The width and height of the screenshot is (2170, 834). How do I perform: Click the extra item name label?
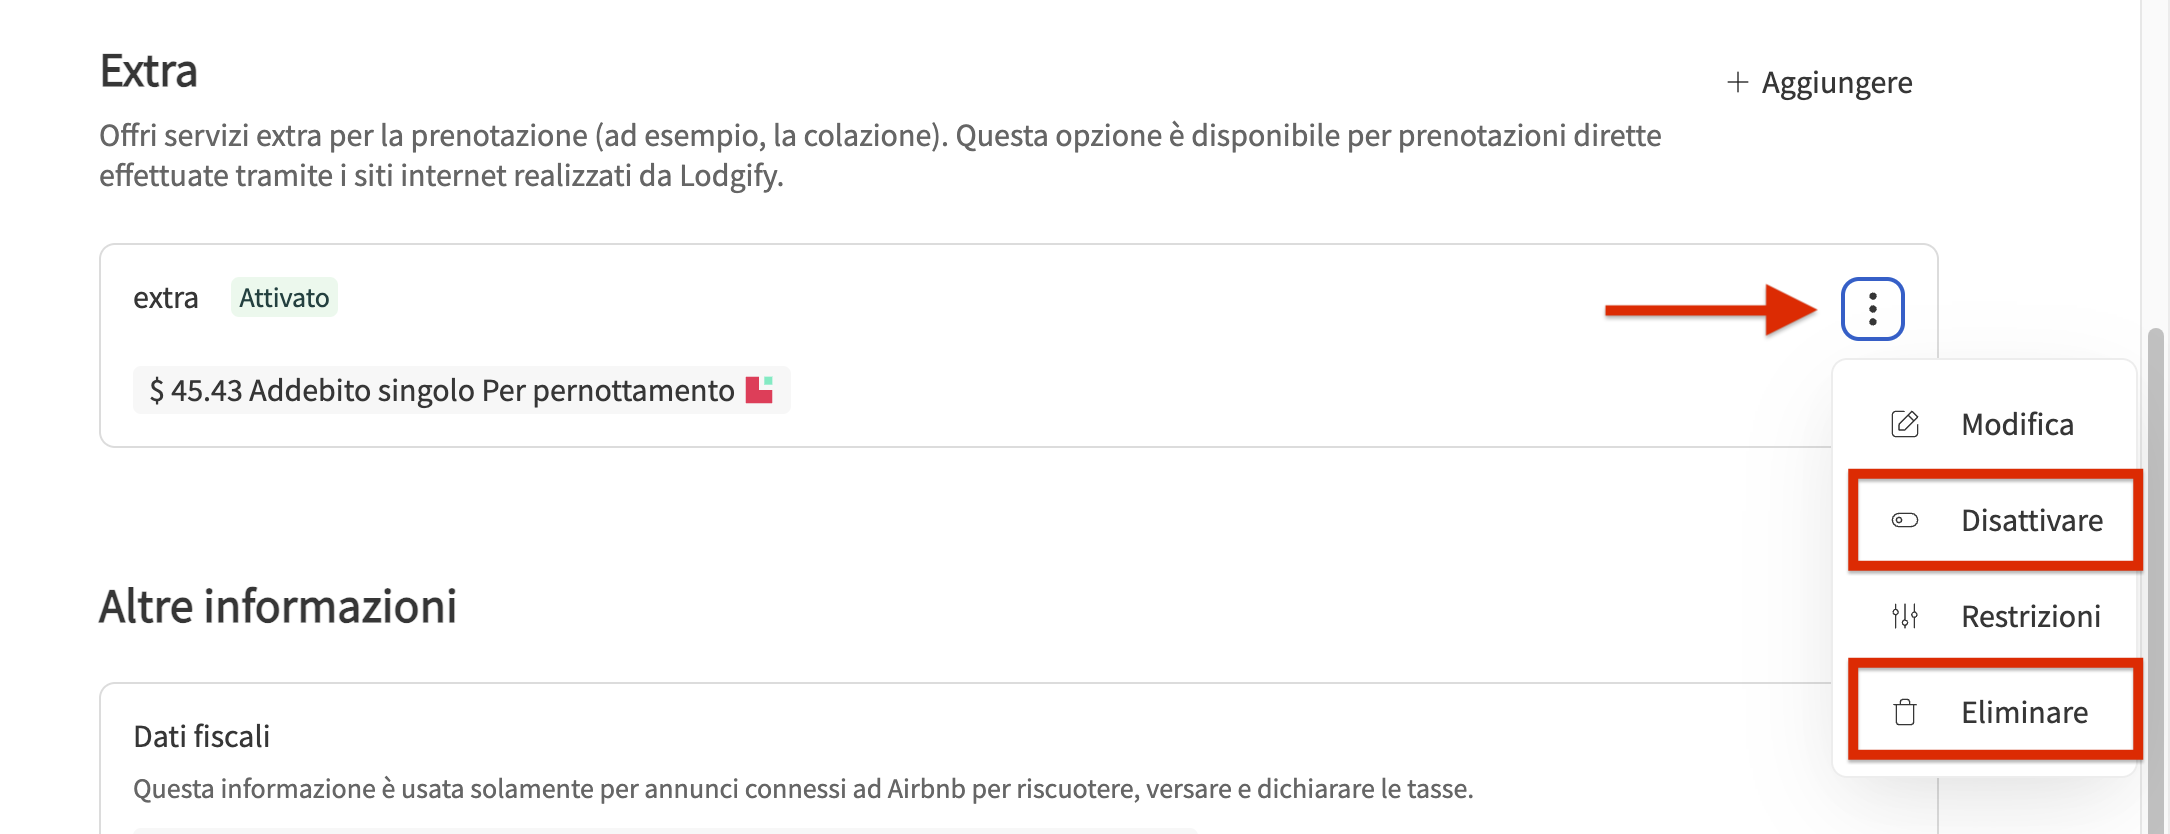(166, 298)
